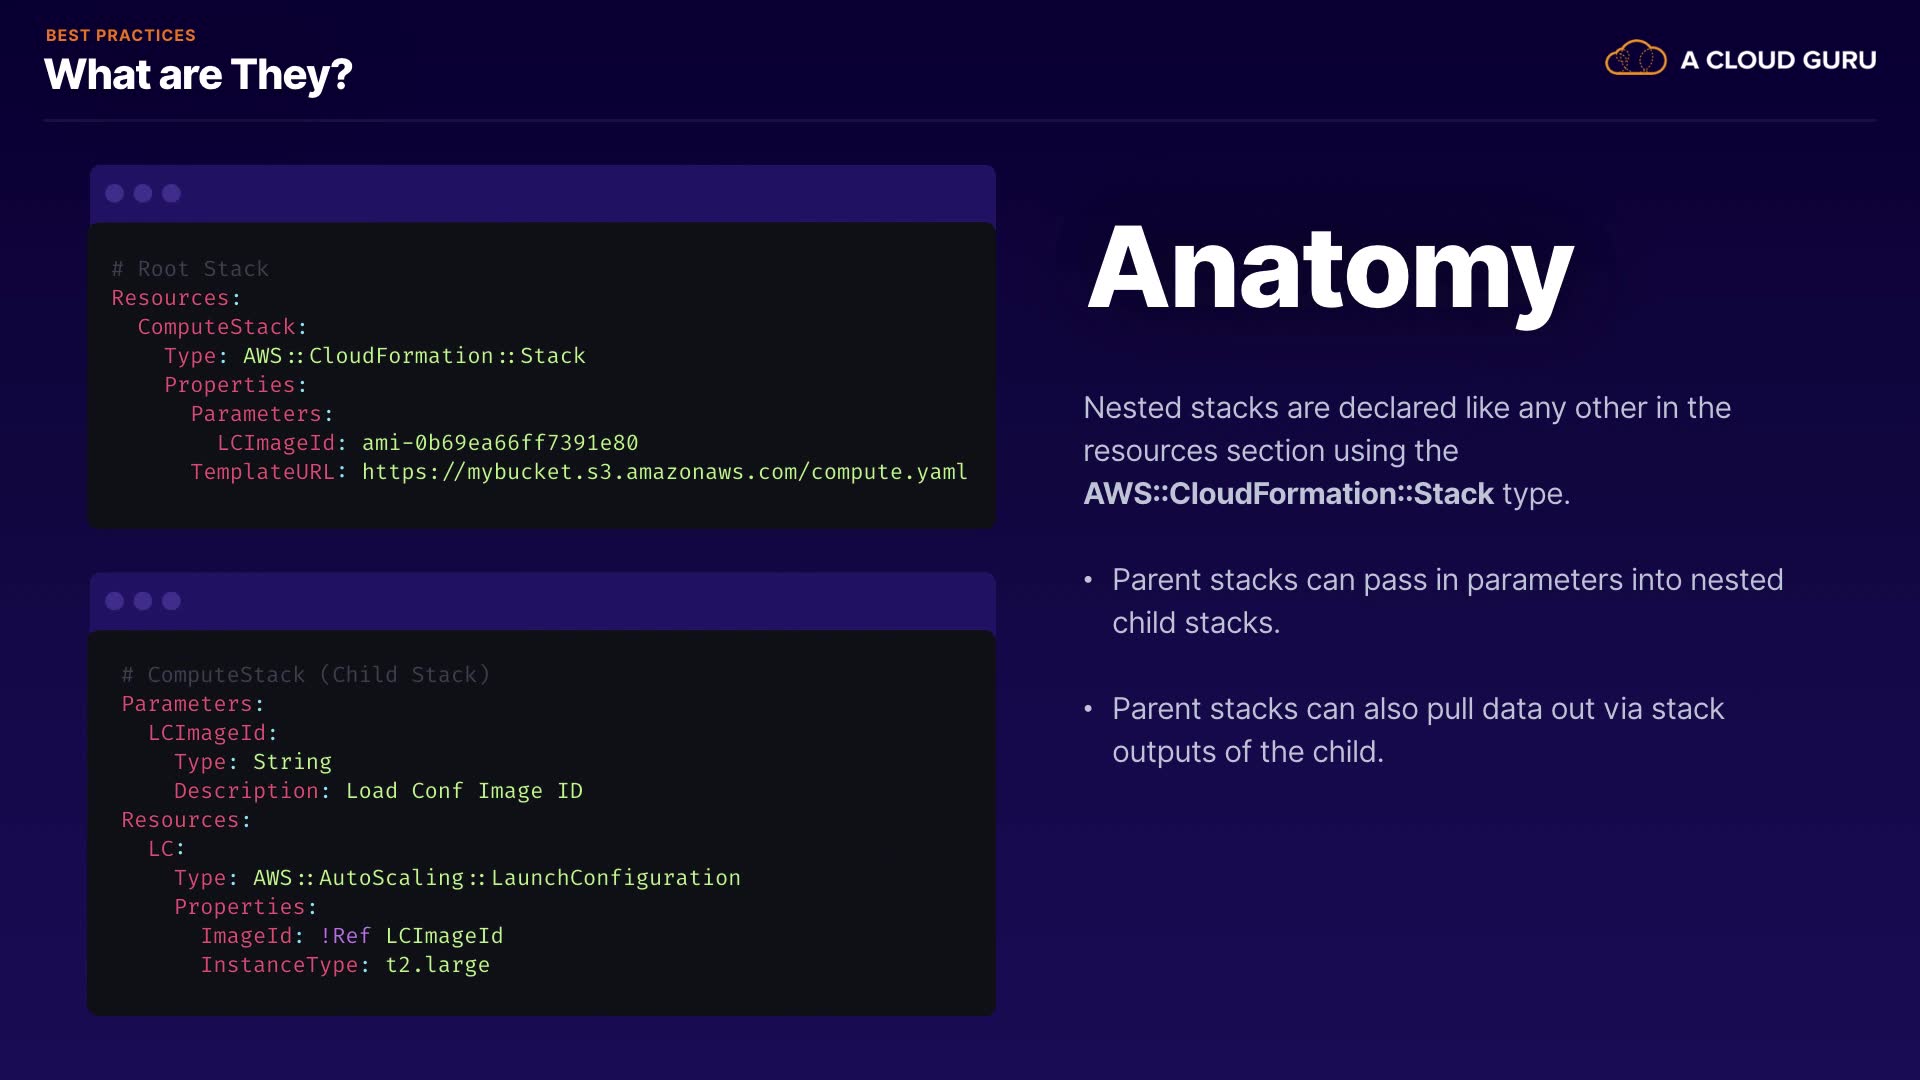Click the third dot in the Child Stack window
This screenshot has width=1920, height=1080.
pyautogui.click(x=172, y=601)
